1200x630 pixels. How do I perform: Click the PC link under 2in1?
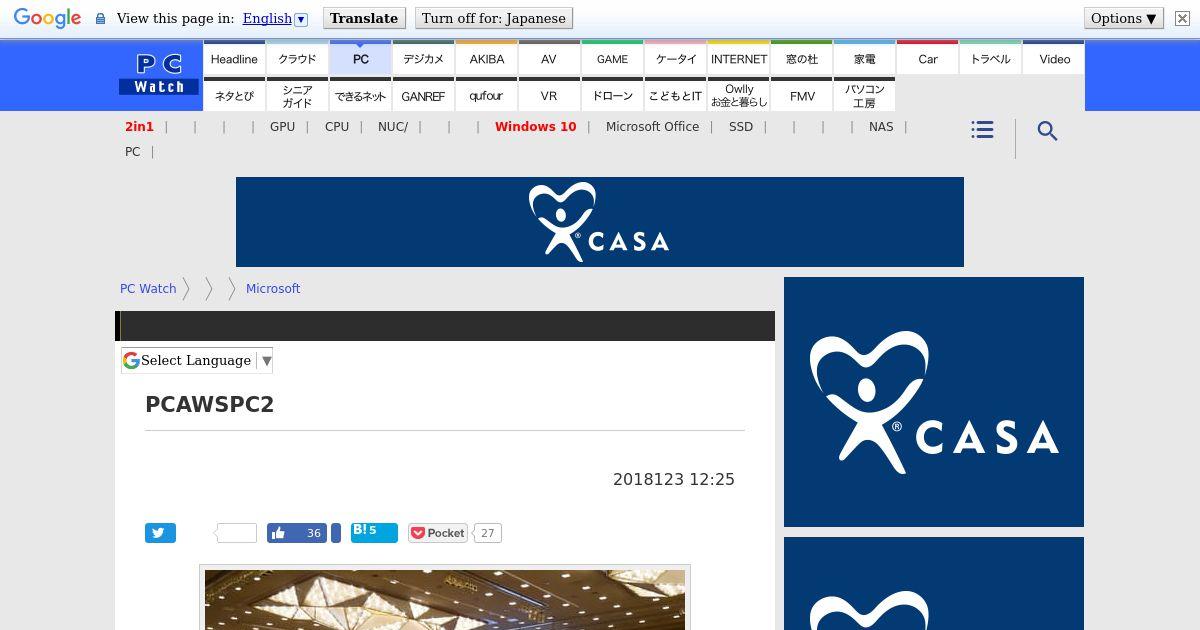point(132,152)
